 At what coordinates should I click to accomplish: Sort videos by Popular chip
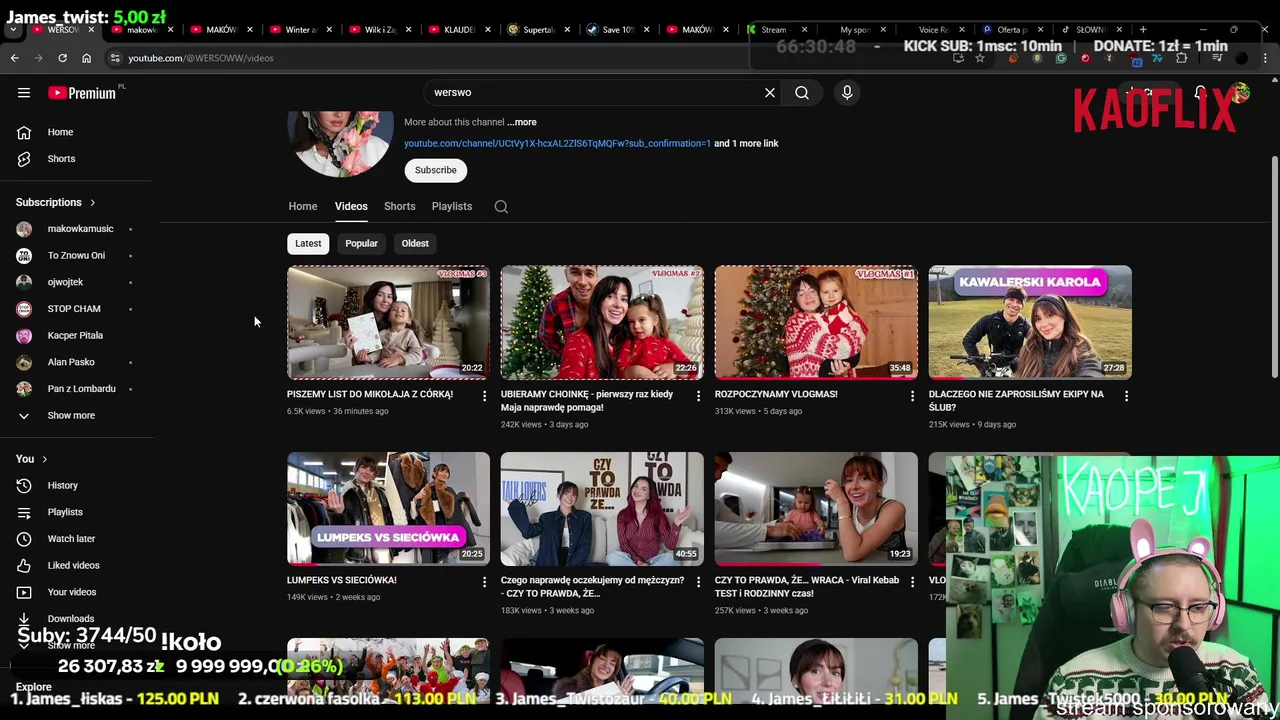pos(362,243)
